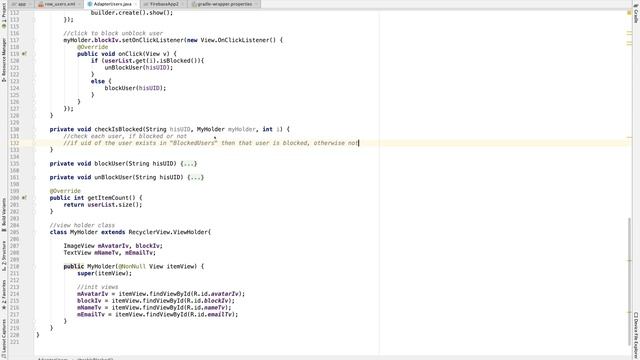Open the Device File Explorer panel
Image resolution: width=640 pixels, height=360 pixels.
tap(636, 335)
